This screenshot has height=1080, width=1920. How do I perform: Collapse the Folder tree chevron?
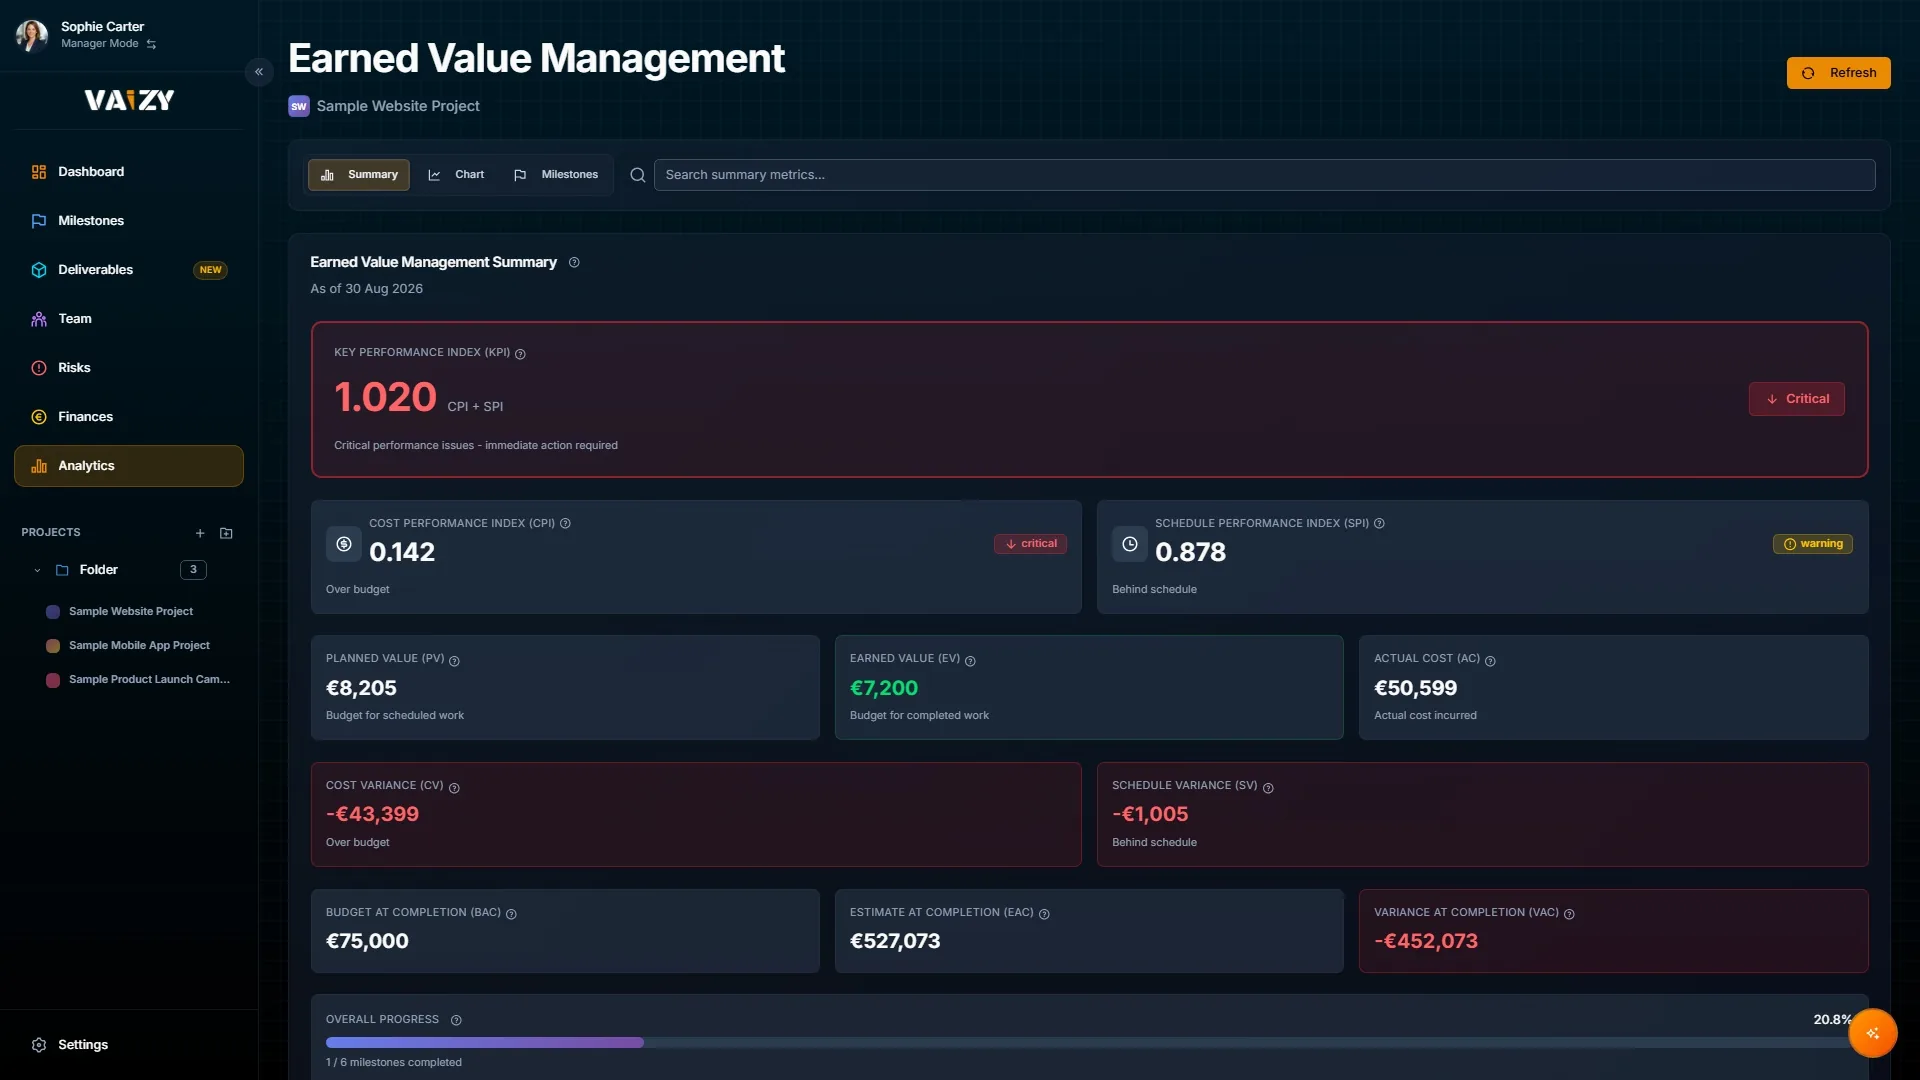[37, 570]
